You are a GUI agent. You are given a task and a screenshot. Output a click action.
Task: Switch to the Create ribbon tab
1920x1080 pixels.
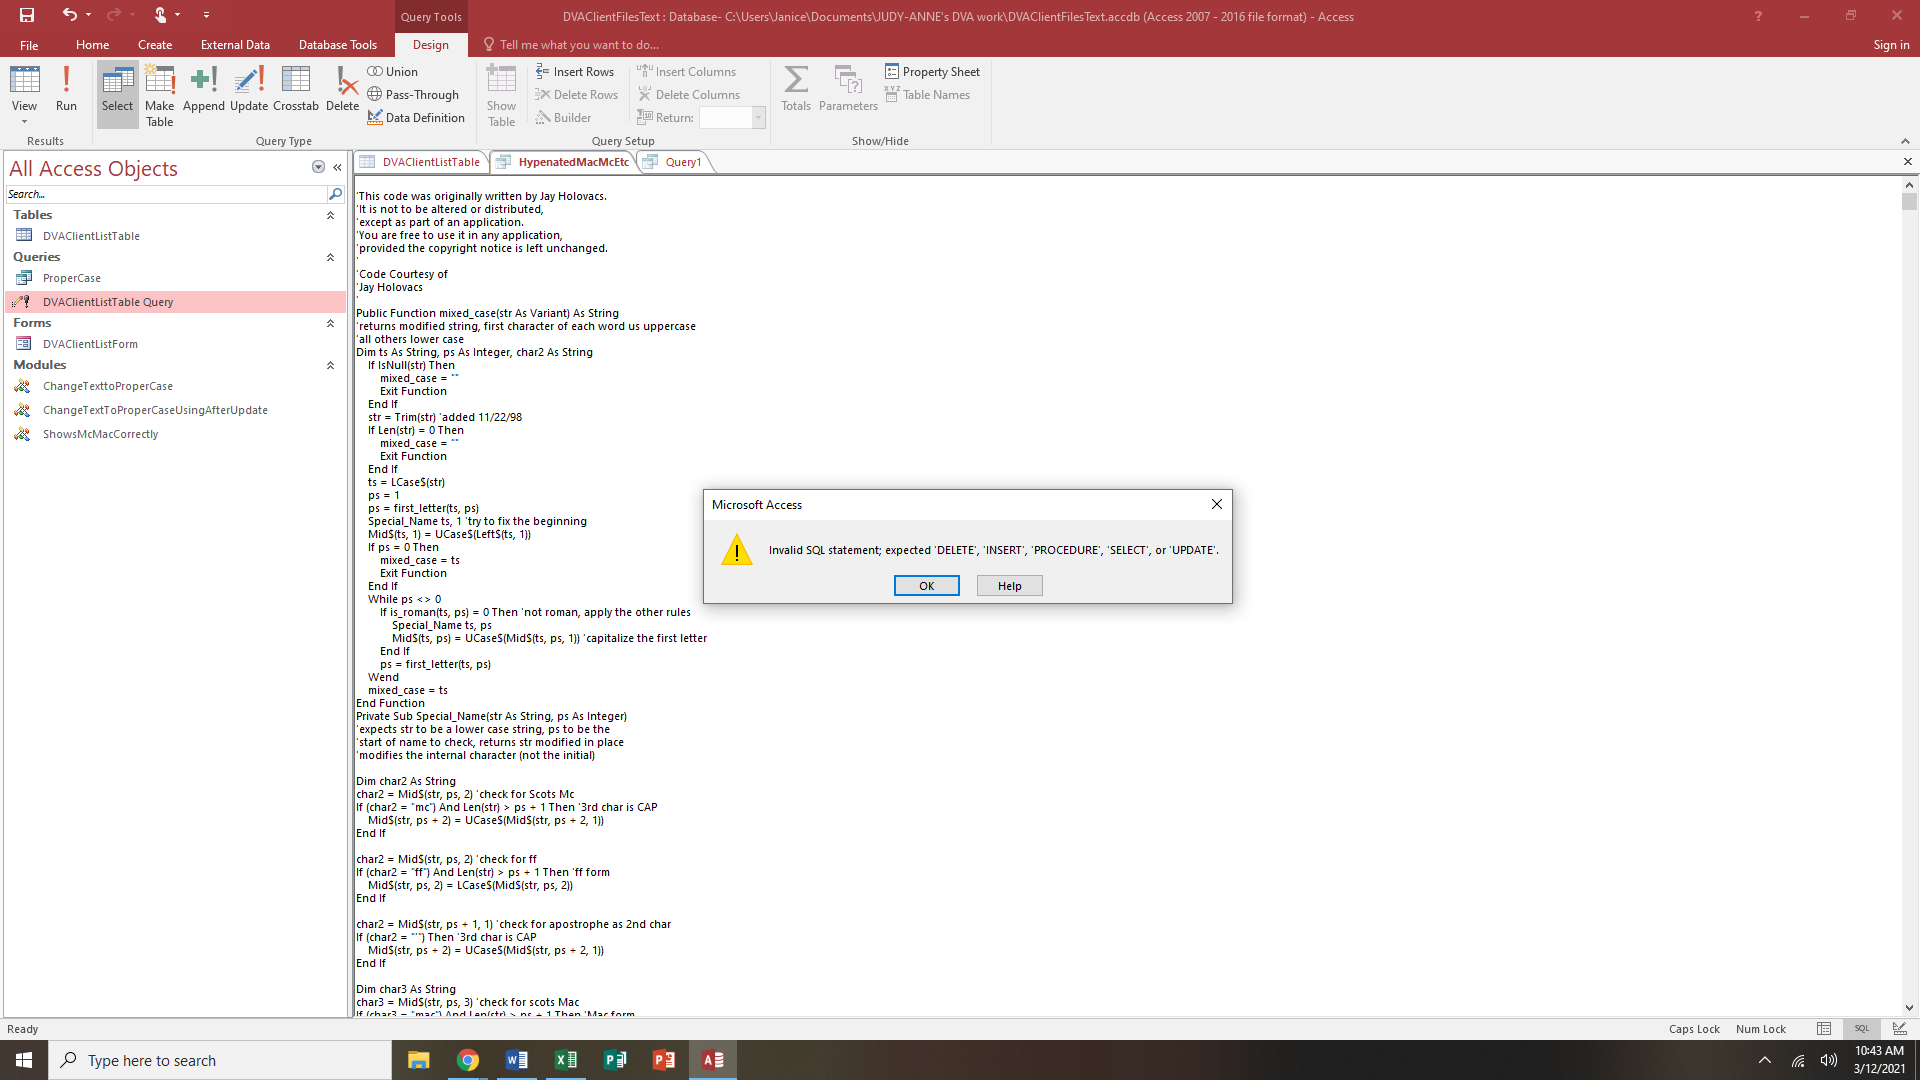coord(155,45)
